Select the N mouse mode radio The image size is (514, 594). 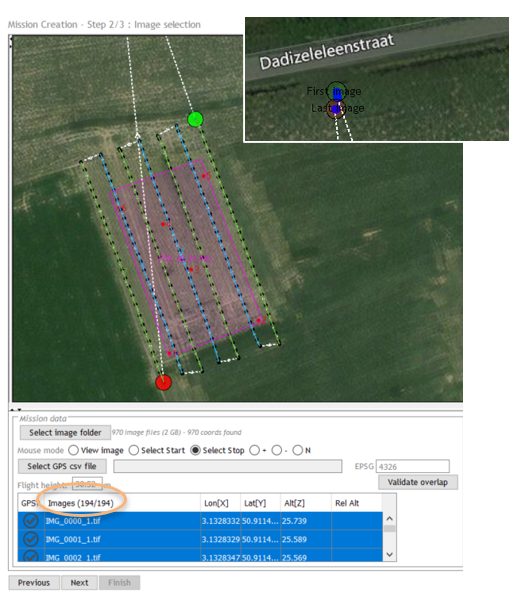coord(298,450)
